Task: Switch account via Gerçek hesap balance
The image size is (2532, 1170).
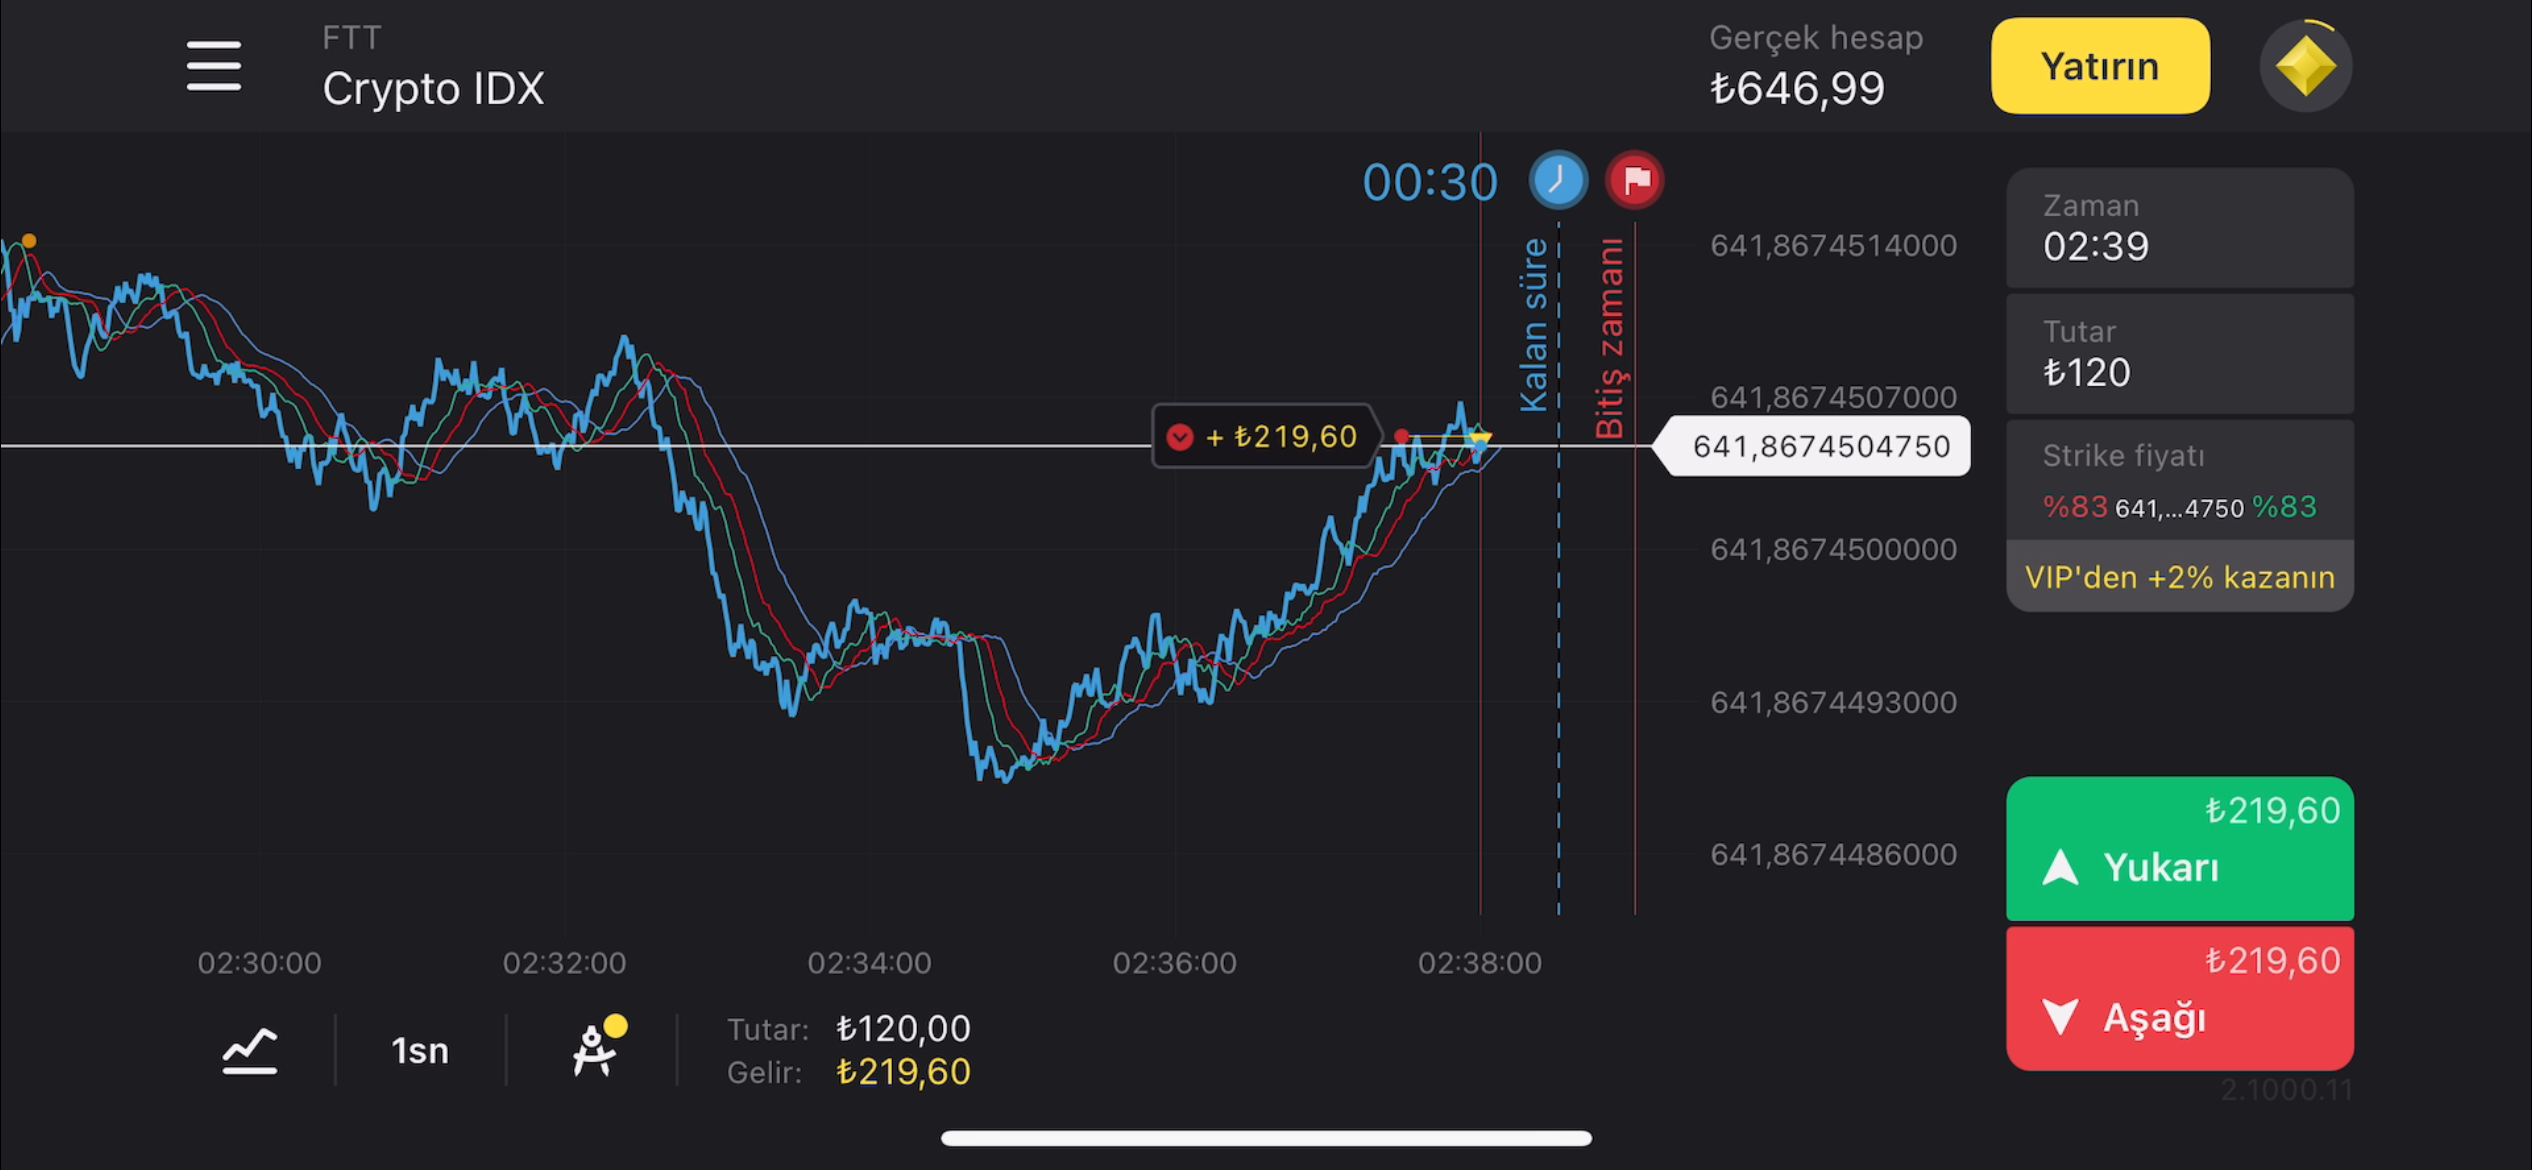Action: pyautogui.click(x=1814, y=66)
